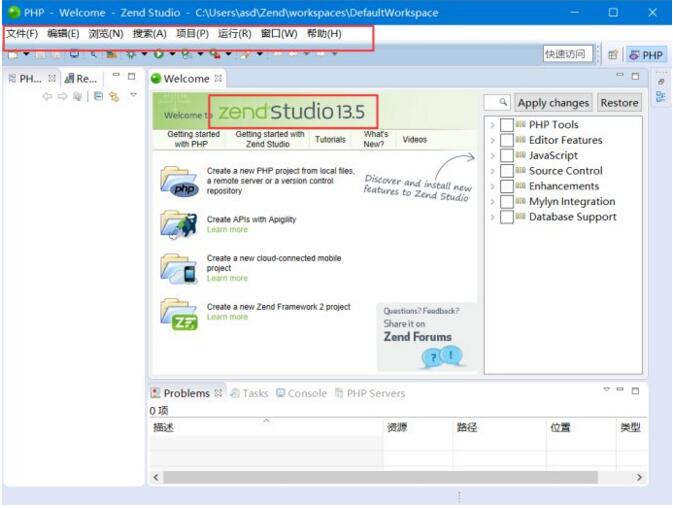Check the PHP Tools checkbox

pos(507,125)
